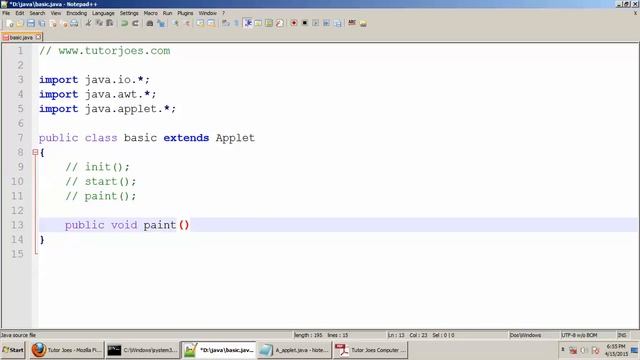Toggle Synchronize Vertical Scrolling
The height and width of the screenshot is (360, 640).
pyautogui.click(x=200, y=23)
